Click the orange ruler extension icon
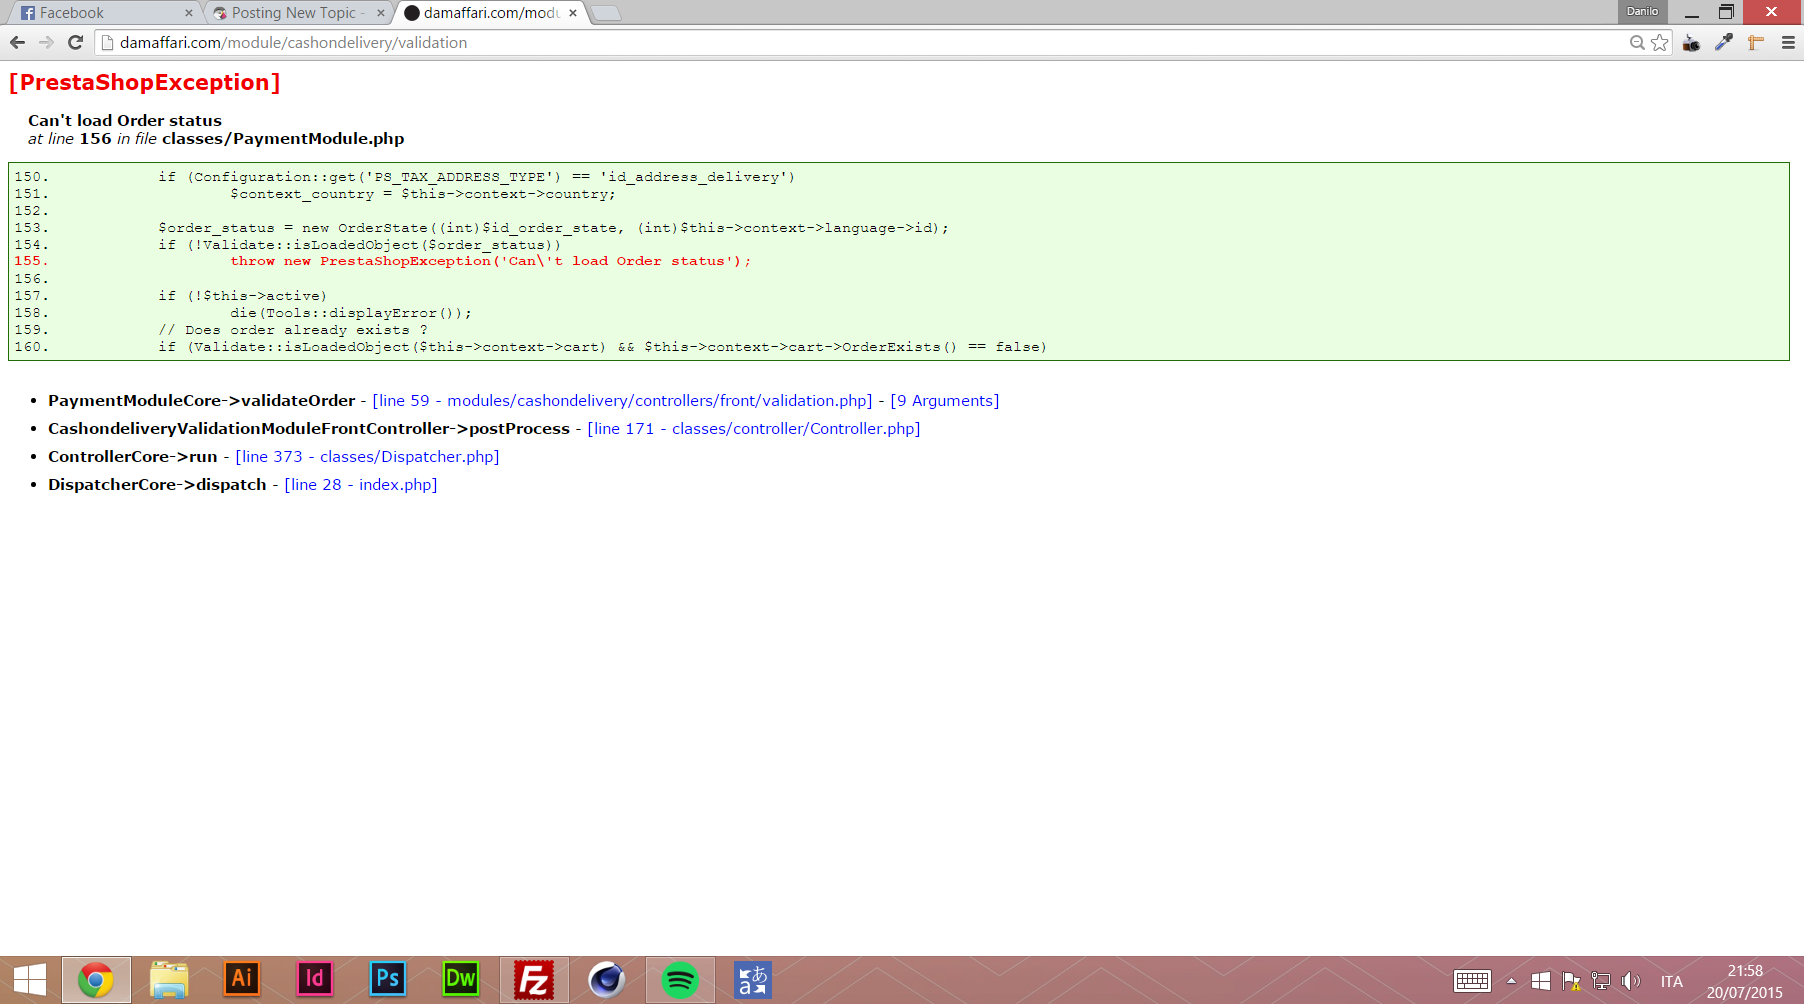The height and width of the screenshot is (1004, 1804). click(1756, 43)
